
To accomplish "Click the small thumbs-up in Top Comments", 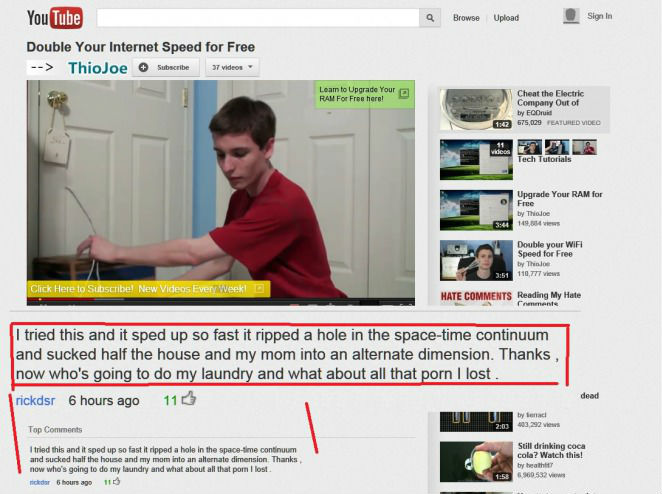I will pyautogui.click(x=117, y=481).
